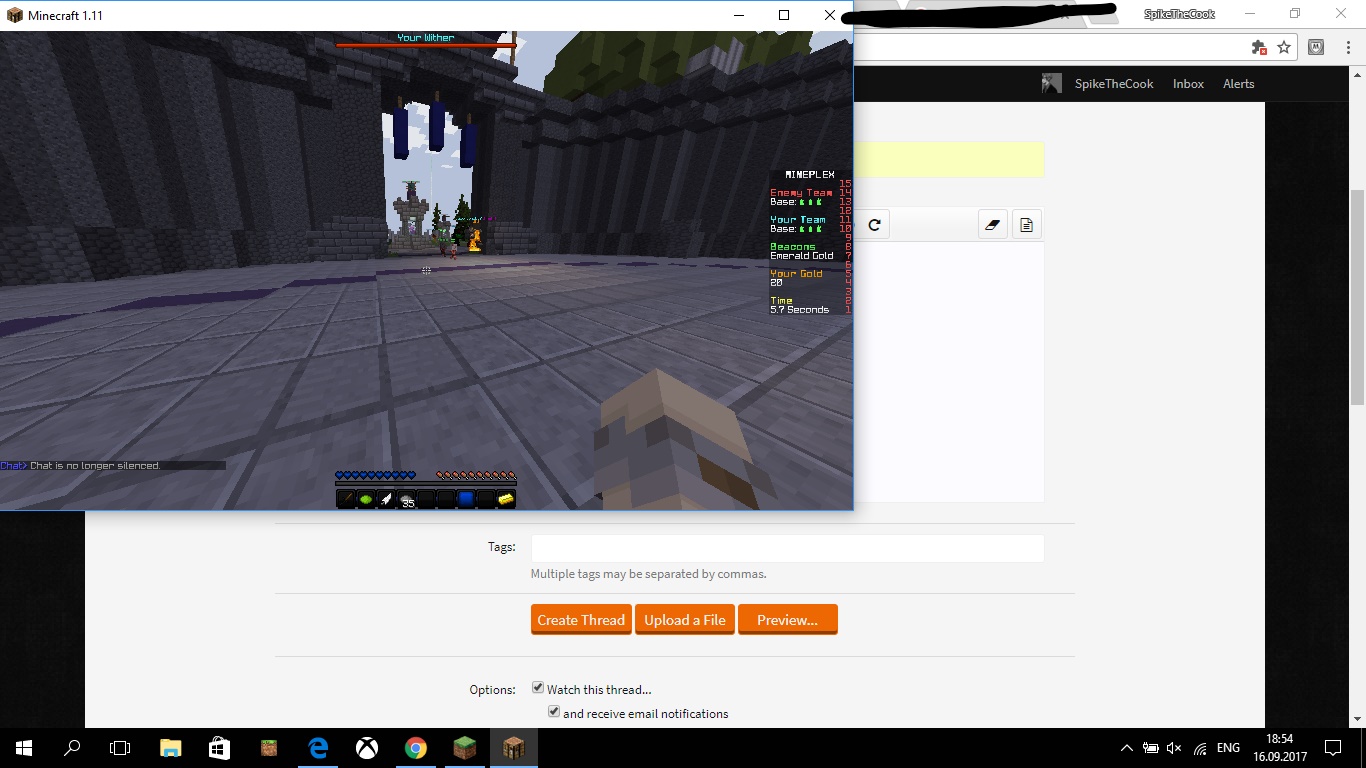Open the Microsoft Edge taskbar icon
Image resolution: width=1366 pixels, height=768 pixels.
point(318,748)
